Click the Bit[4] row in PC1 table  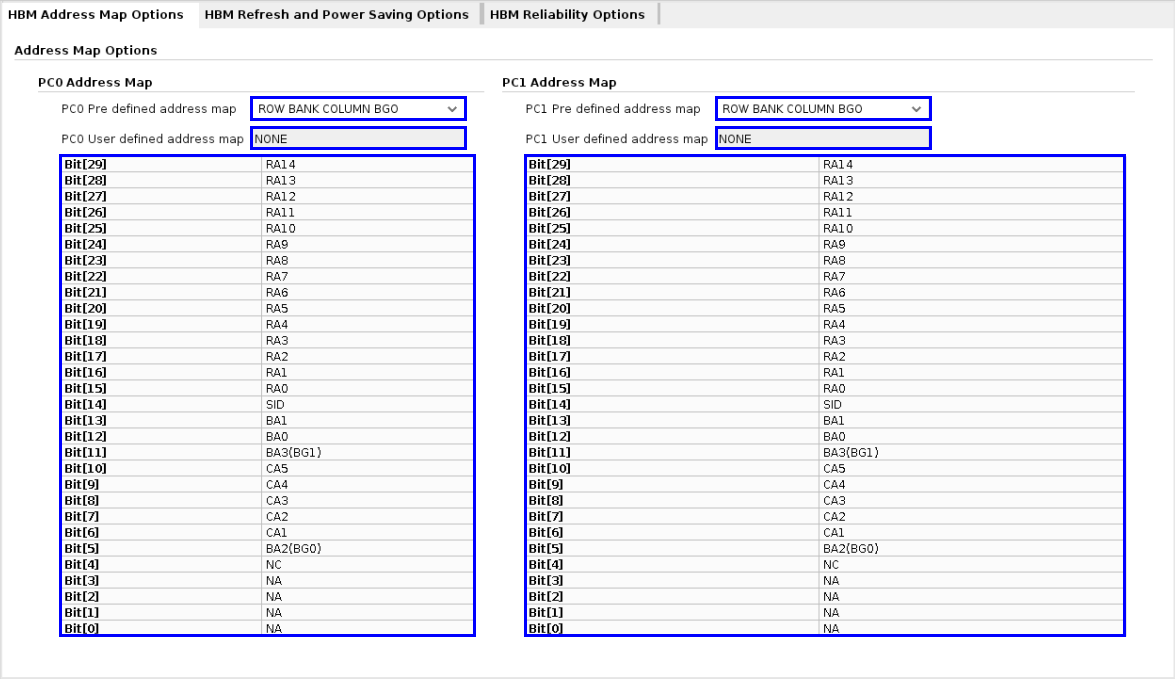pyautogui.click(x=672, y=564)
